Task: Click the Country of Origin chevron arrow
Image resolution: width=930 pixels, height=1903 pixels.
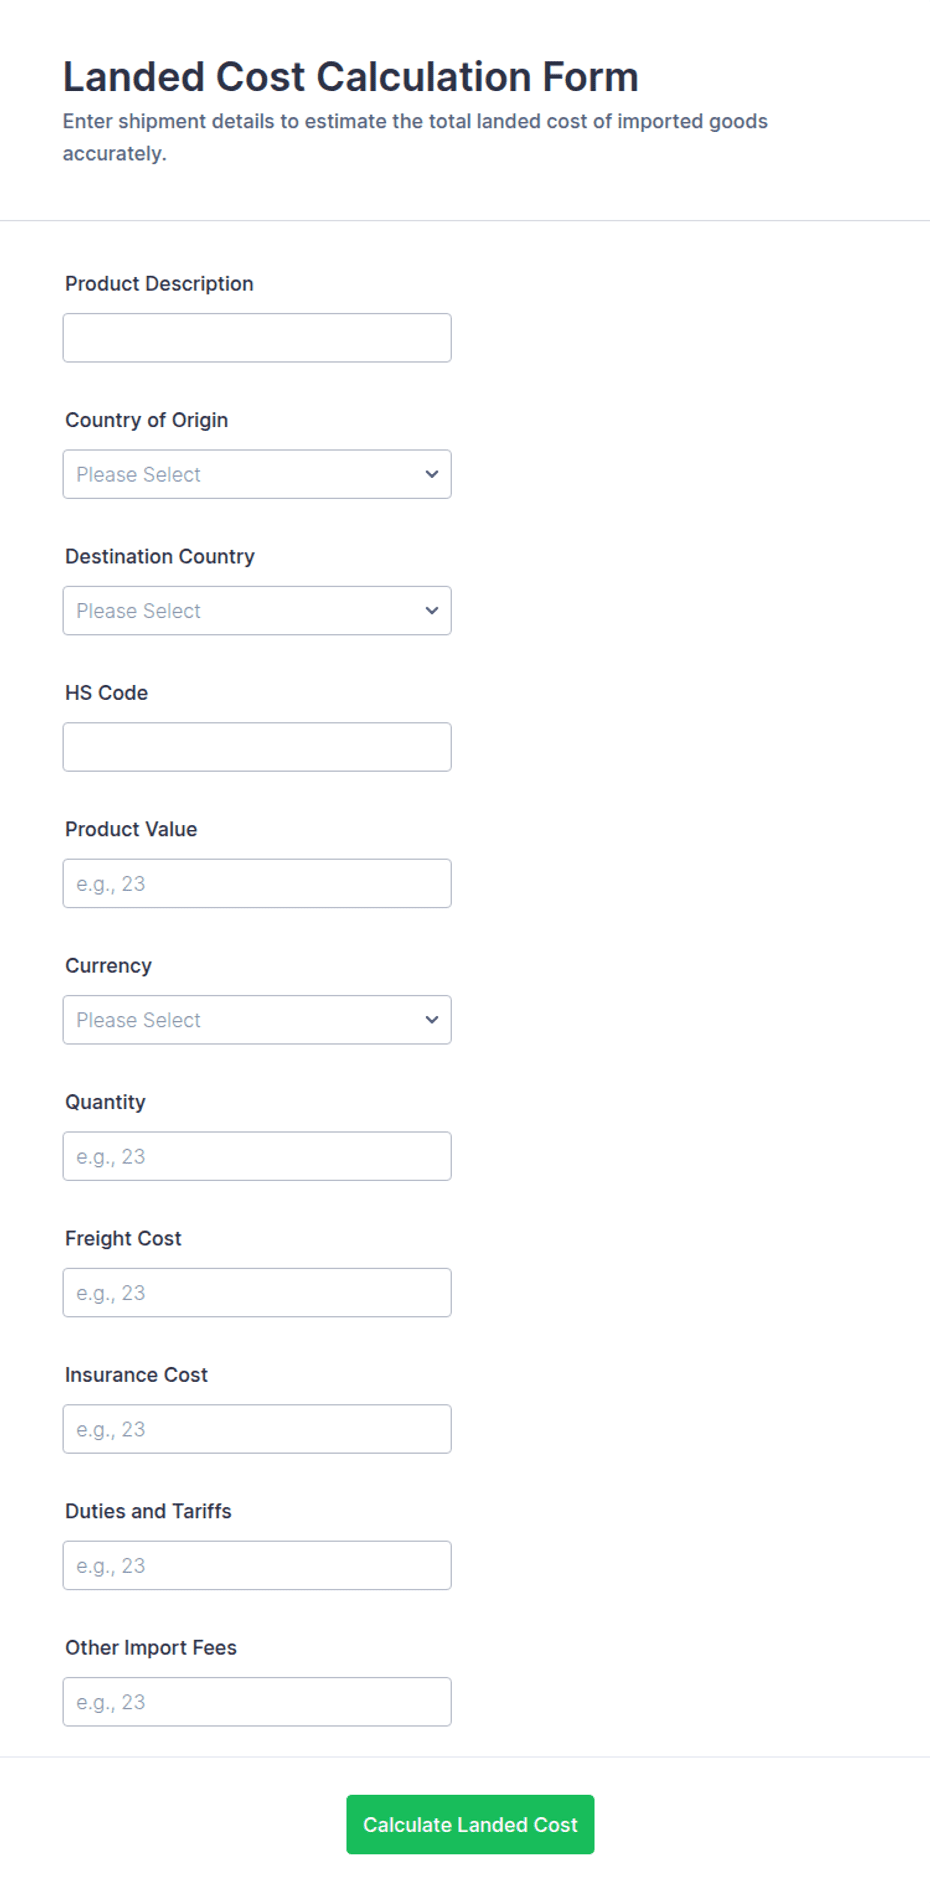Action: pos(431,474)
